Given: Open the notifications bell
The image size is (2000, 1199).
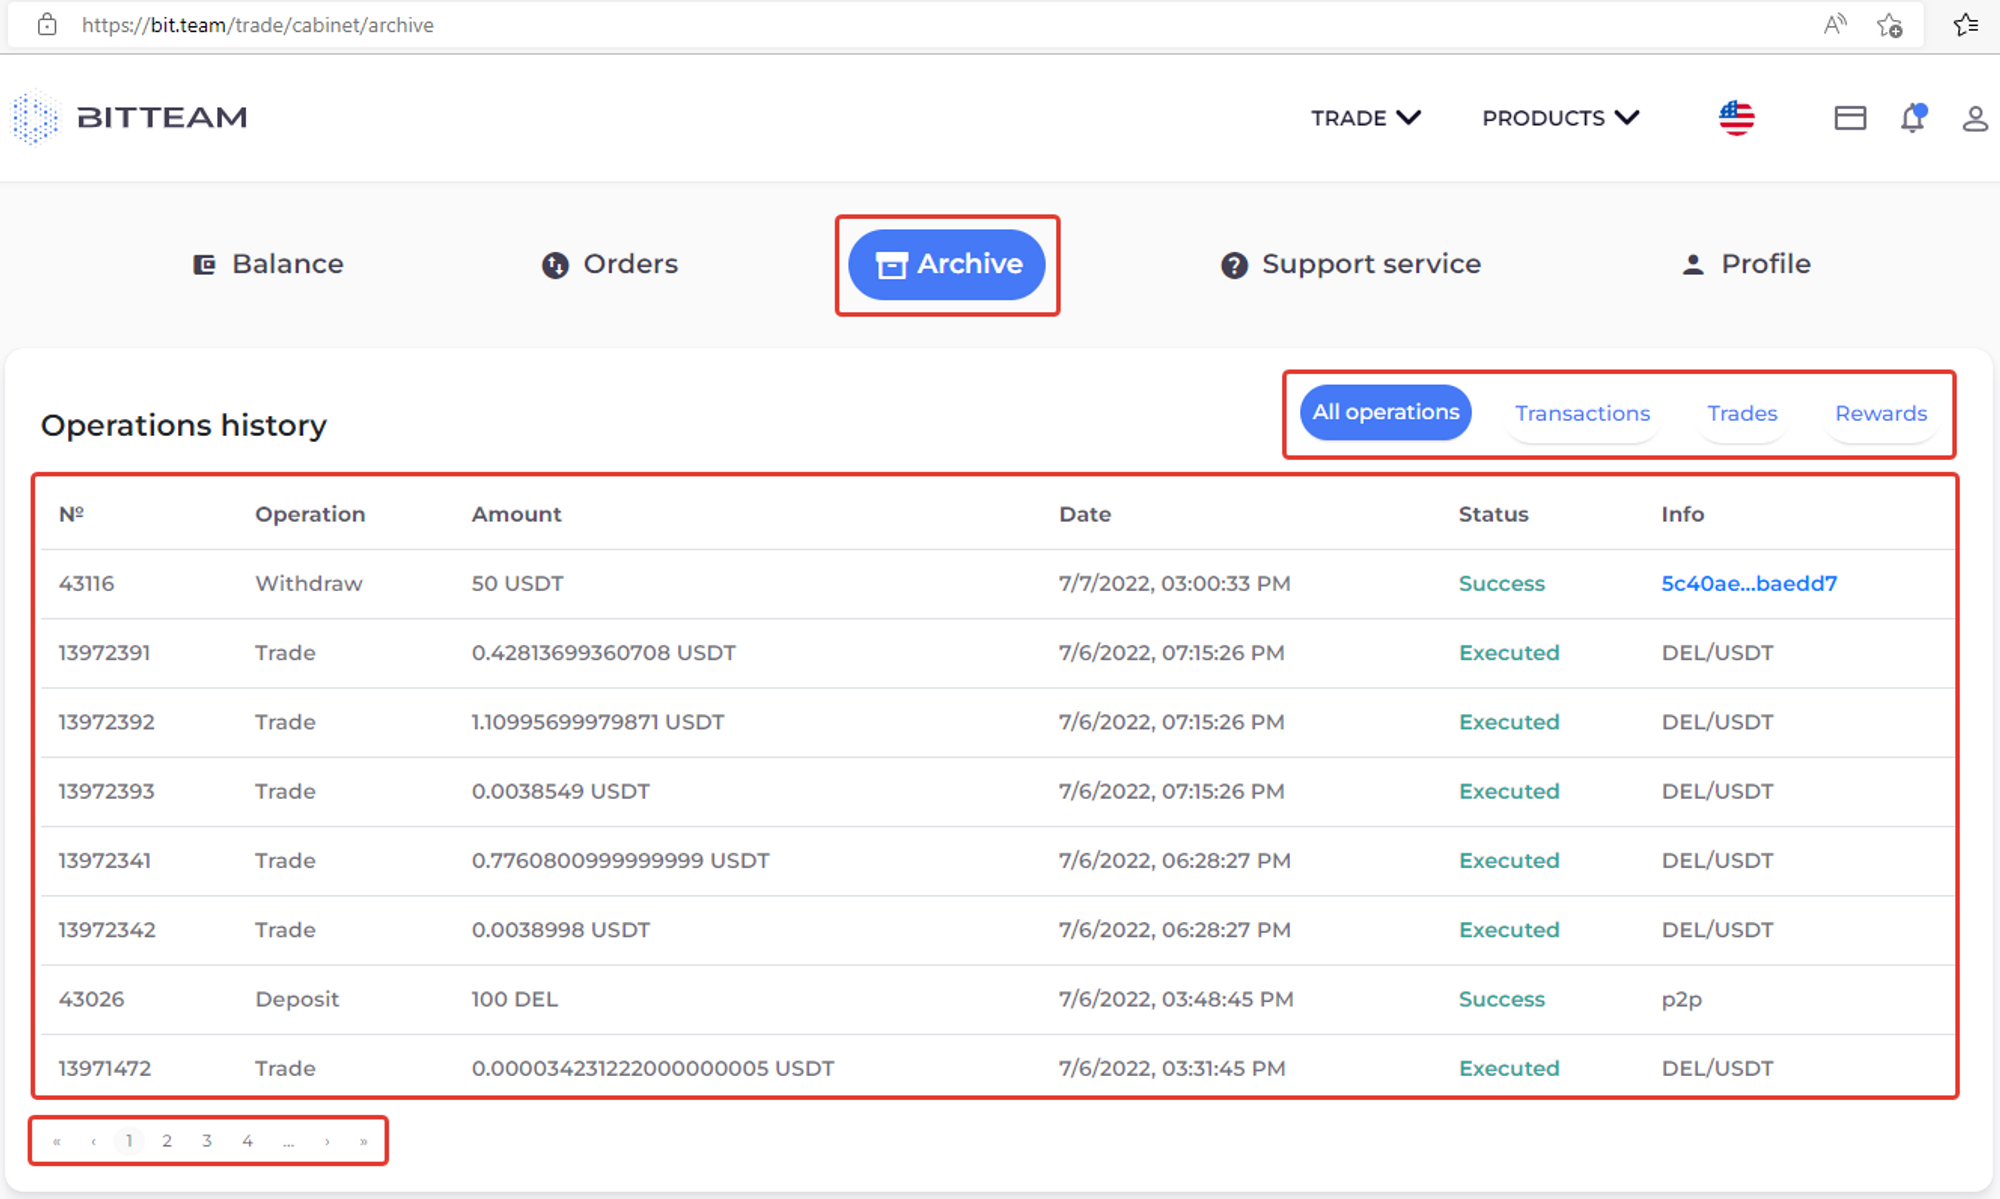Looking at the screenshot, I should pyautogui.click(x=1913, y=118).
